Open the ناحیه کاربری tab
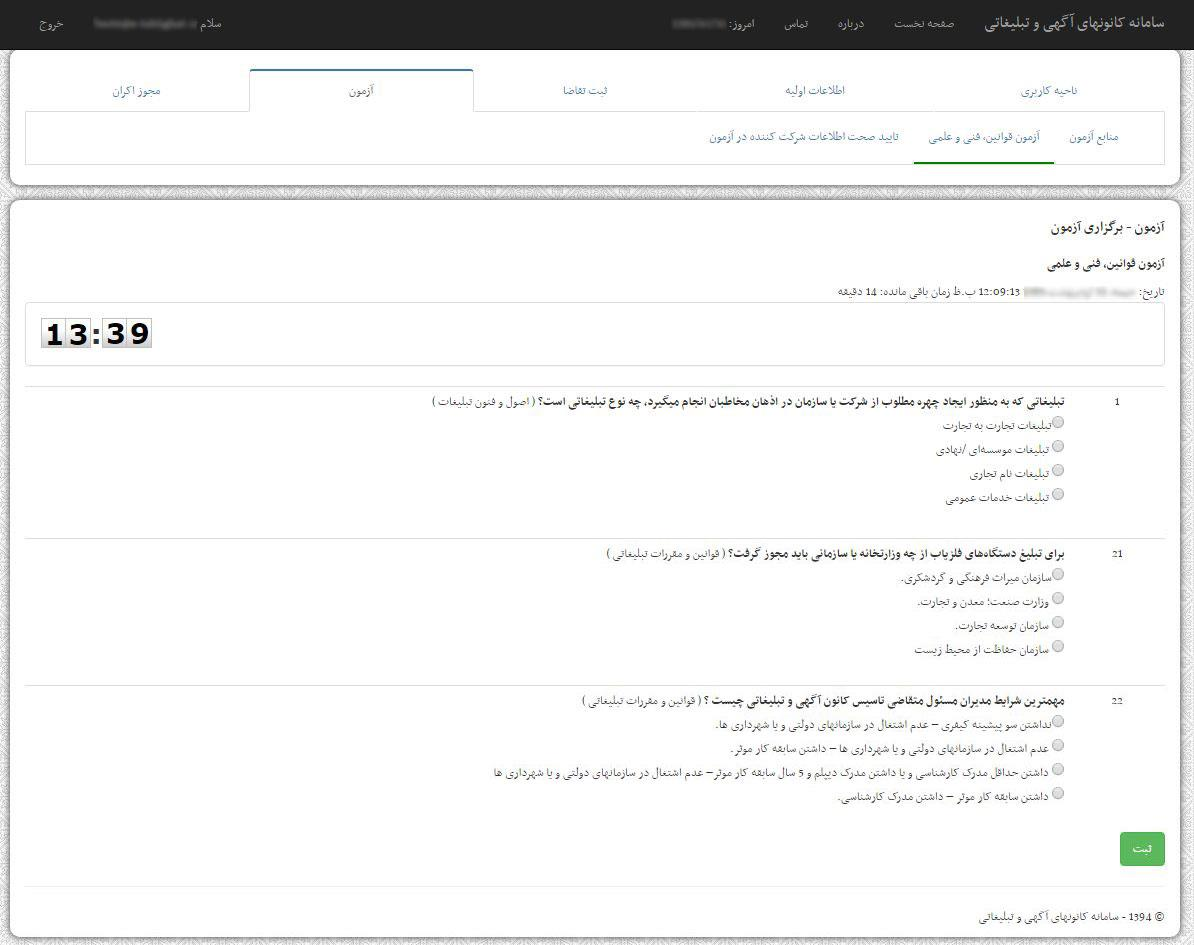This screenshot has width=1194, height=945. pos(1049,91)
